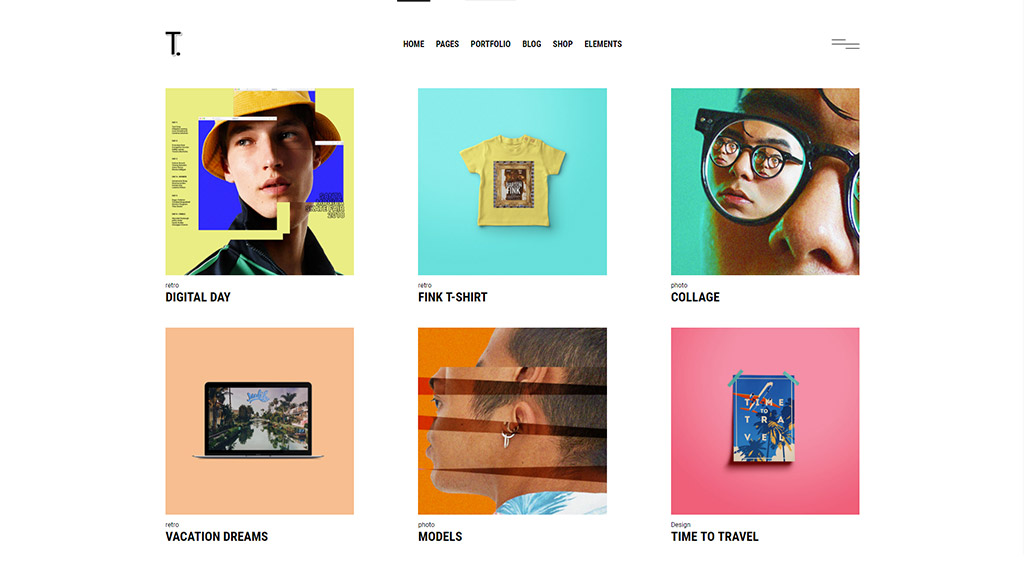
Task: View the Collage glasses photo
Action: (765, 181)
